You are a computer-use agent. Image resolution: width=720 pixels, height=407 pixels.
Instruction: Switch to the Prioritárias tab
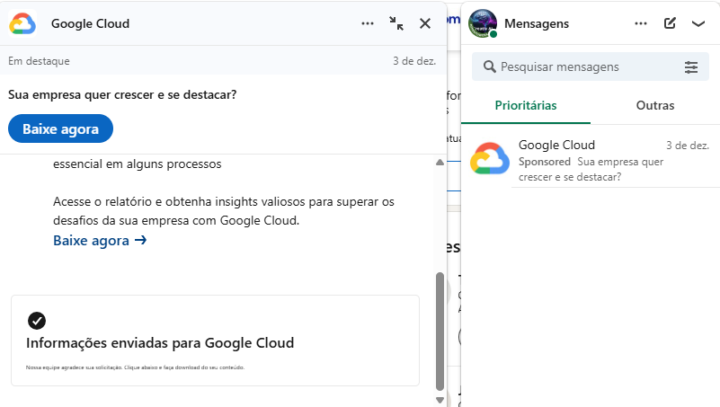526,106
